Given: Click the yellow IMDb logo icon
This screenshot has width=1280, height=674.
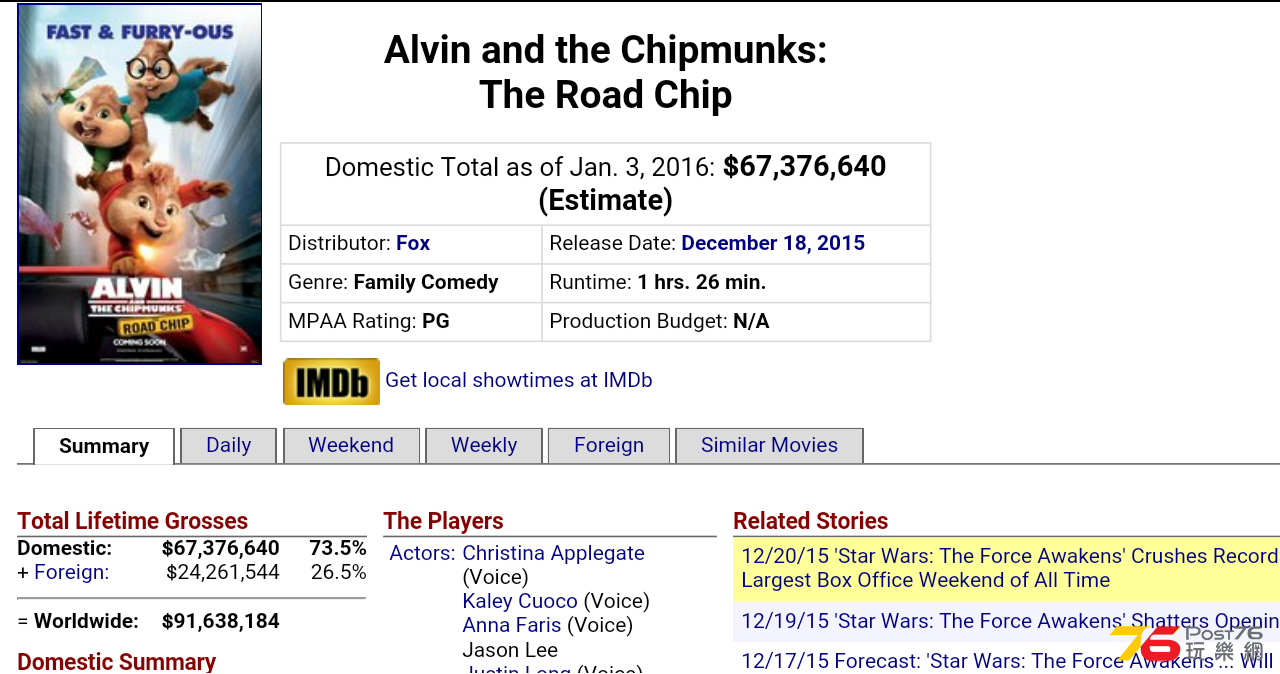Looking at the screenshot, I should (x=331, y=381).
